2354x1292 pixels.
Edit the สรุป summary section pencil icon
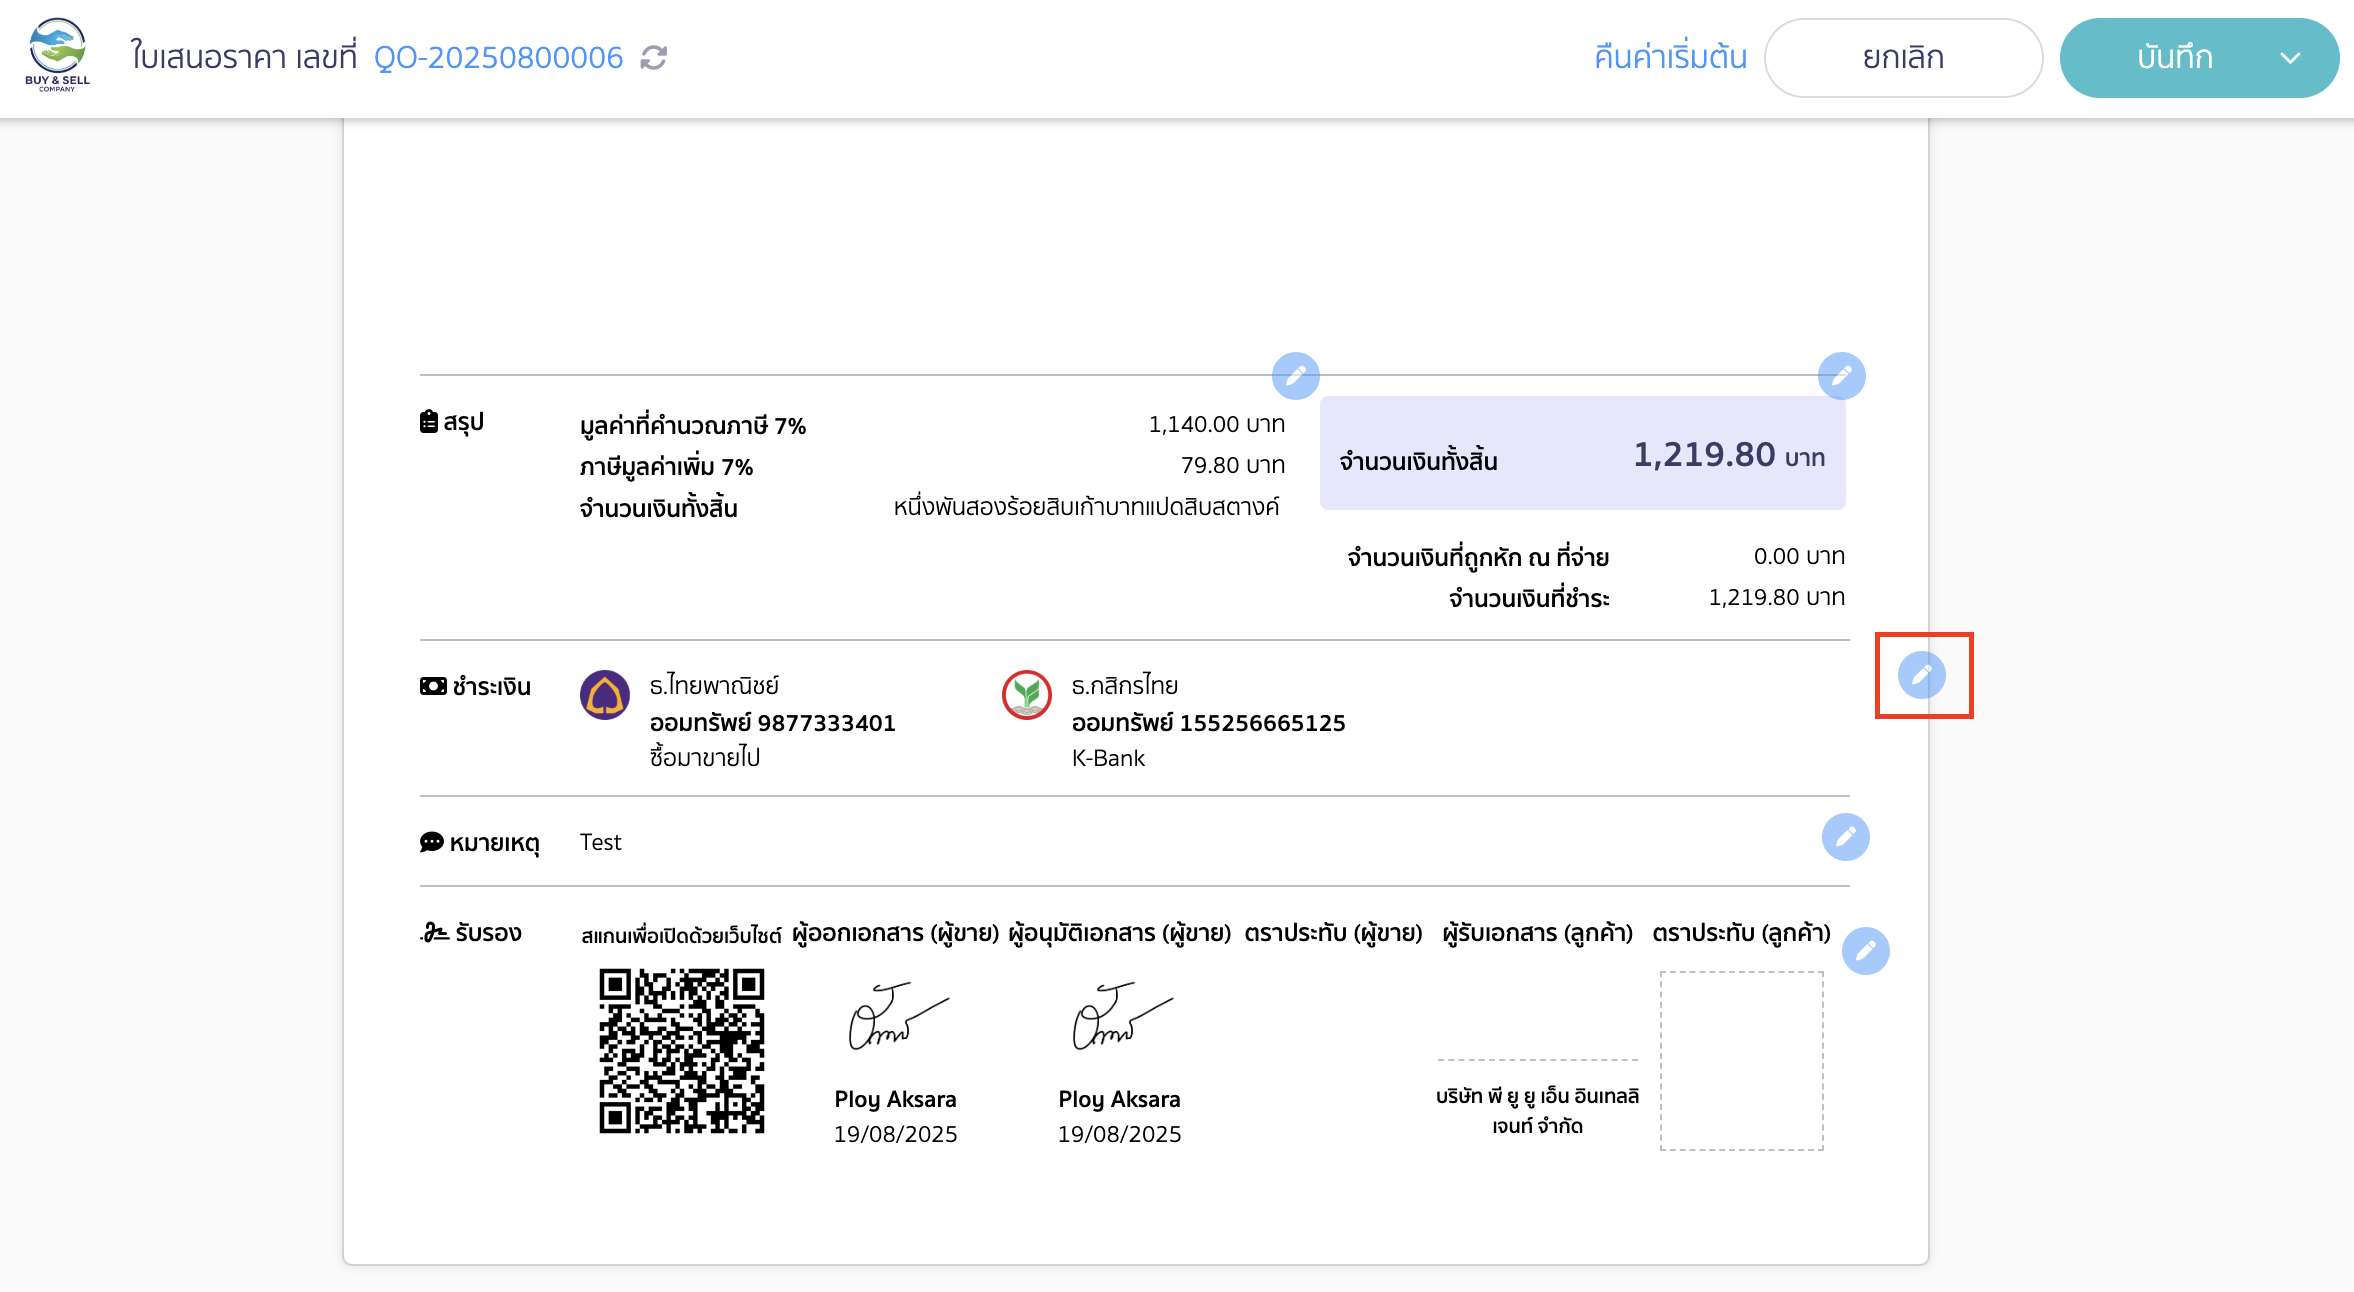(1295, 376)
